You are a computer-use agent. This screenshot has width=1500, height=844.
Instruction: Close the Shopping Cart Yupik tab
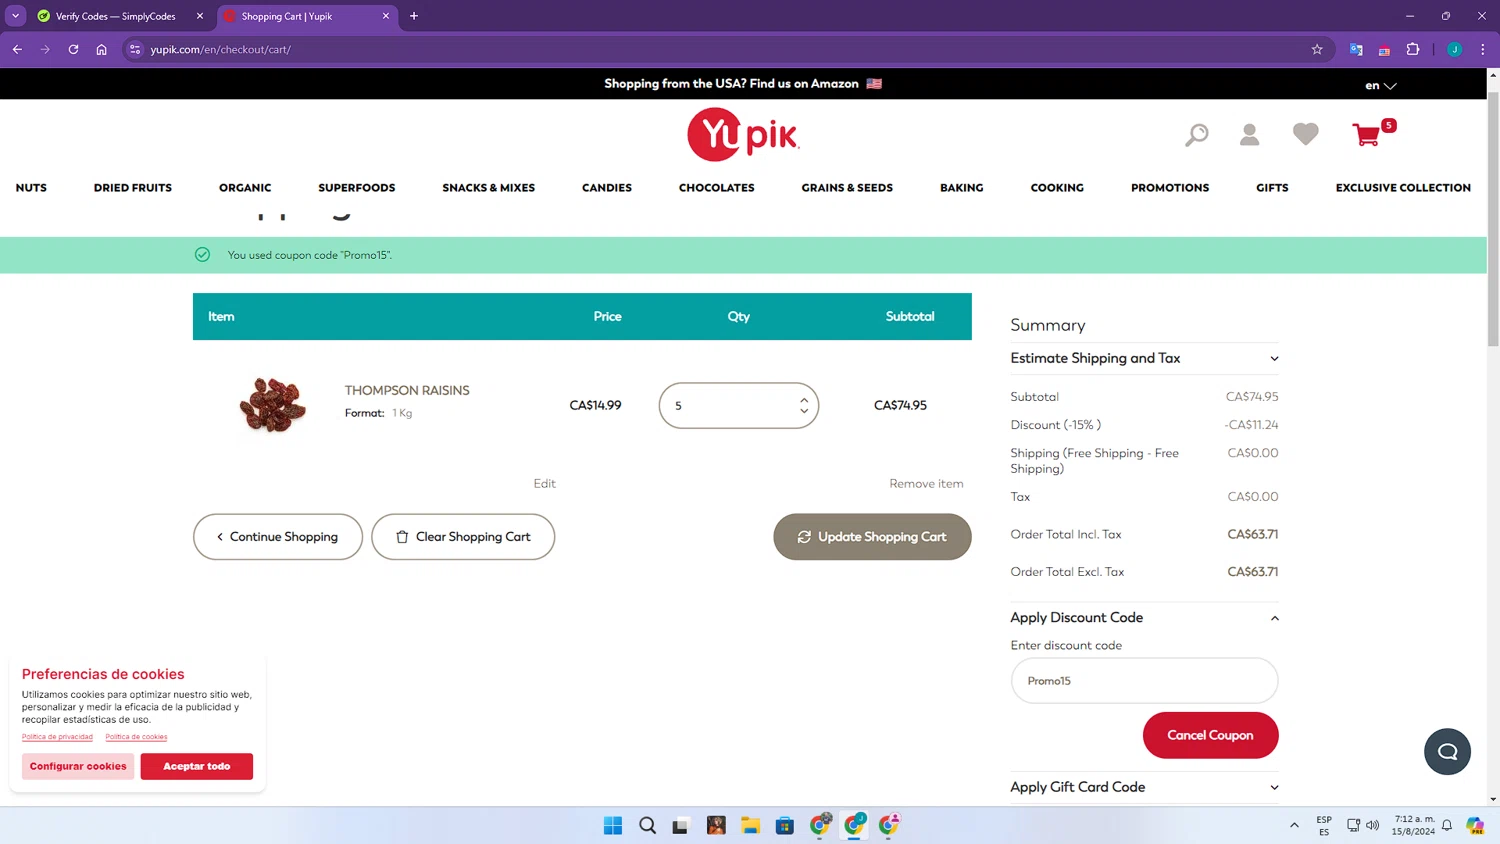pyautogui.click(x=386, y=16)
